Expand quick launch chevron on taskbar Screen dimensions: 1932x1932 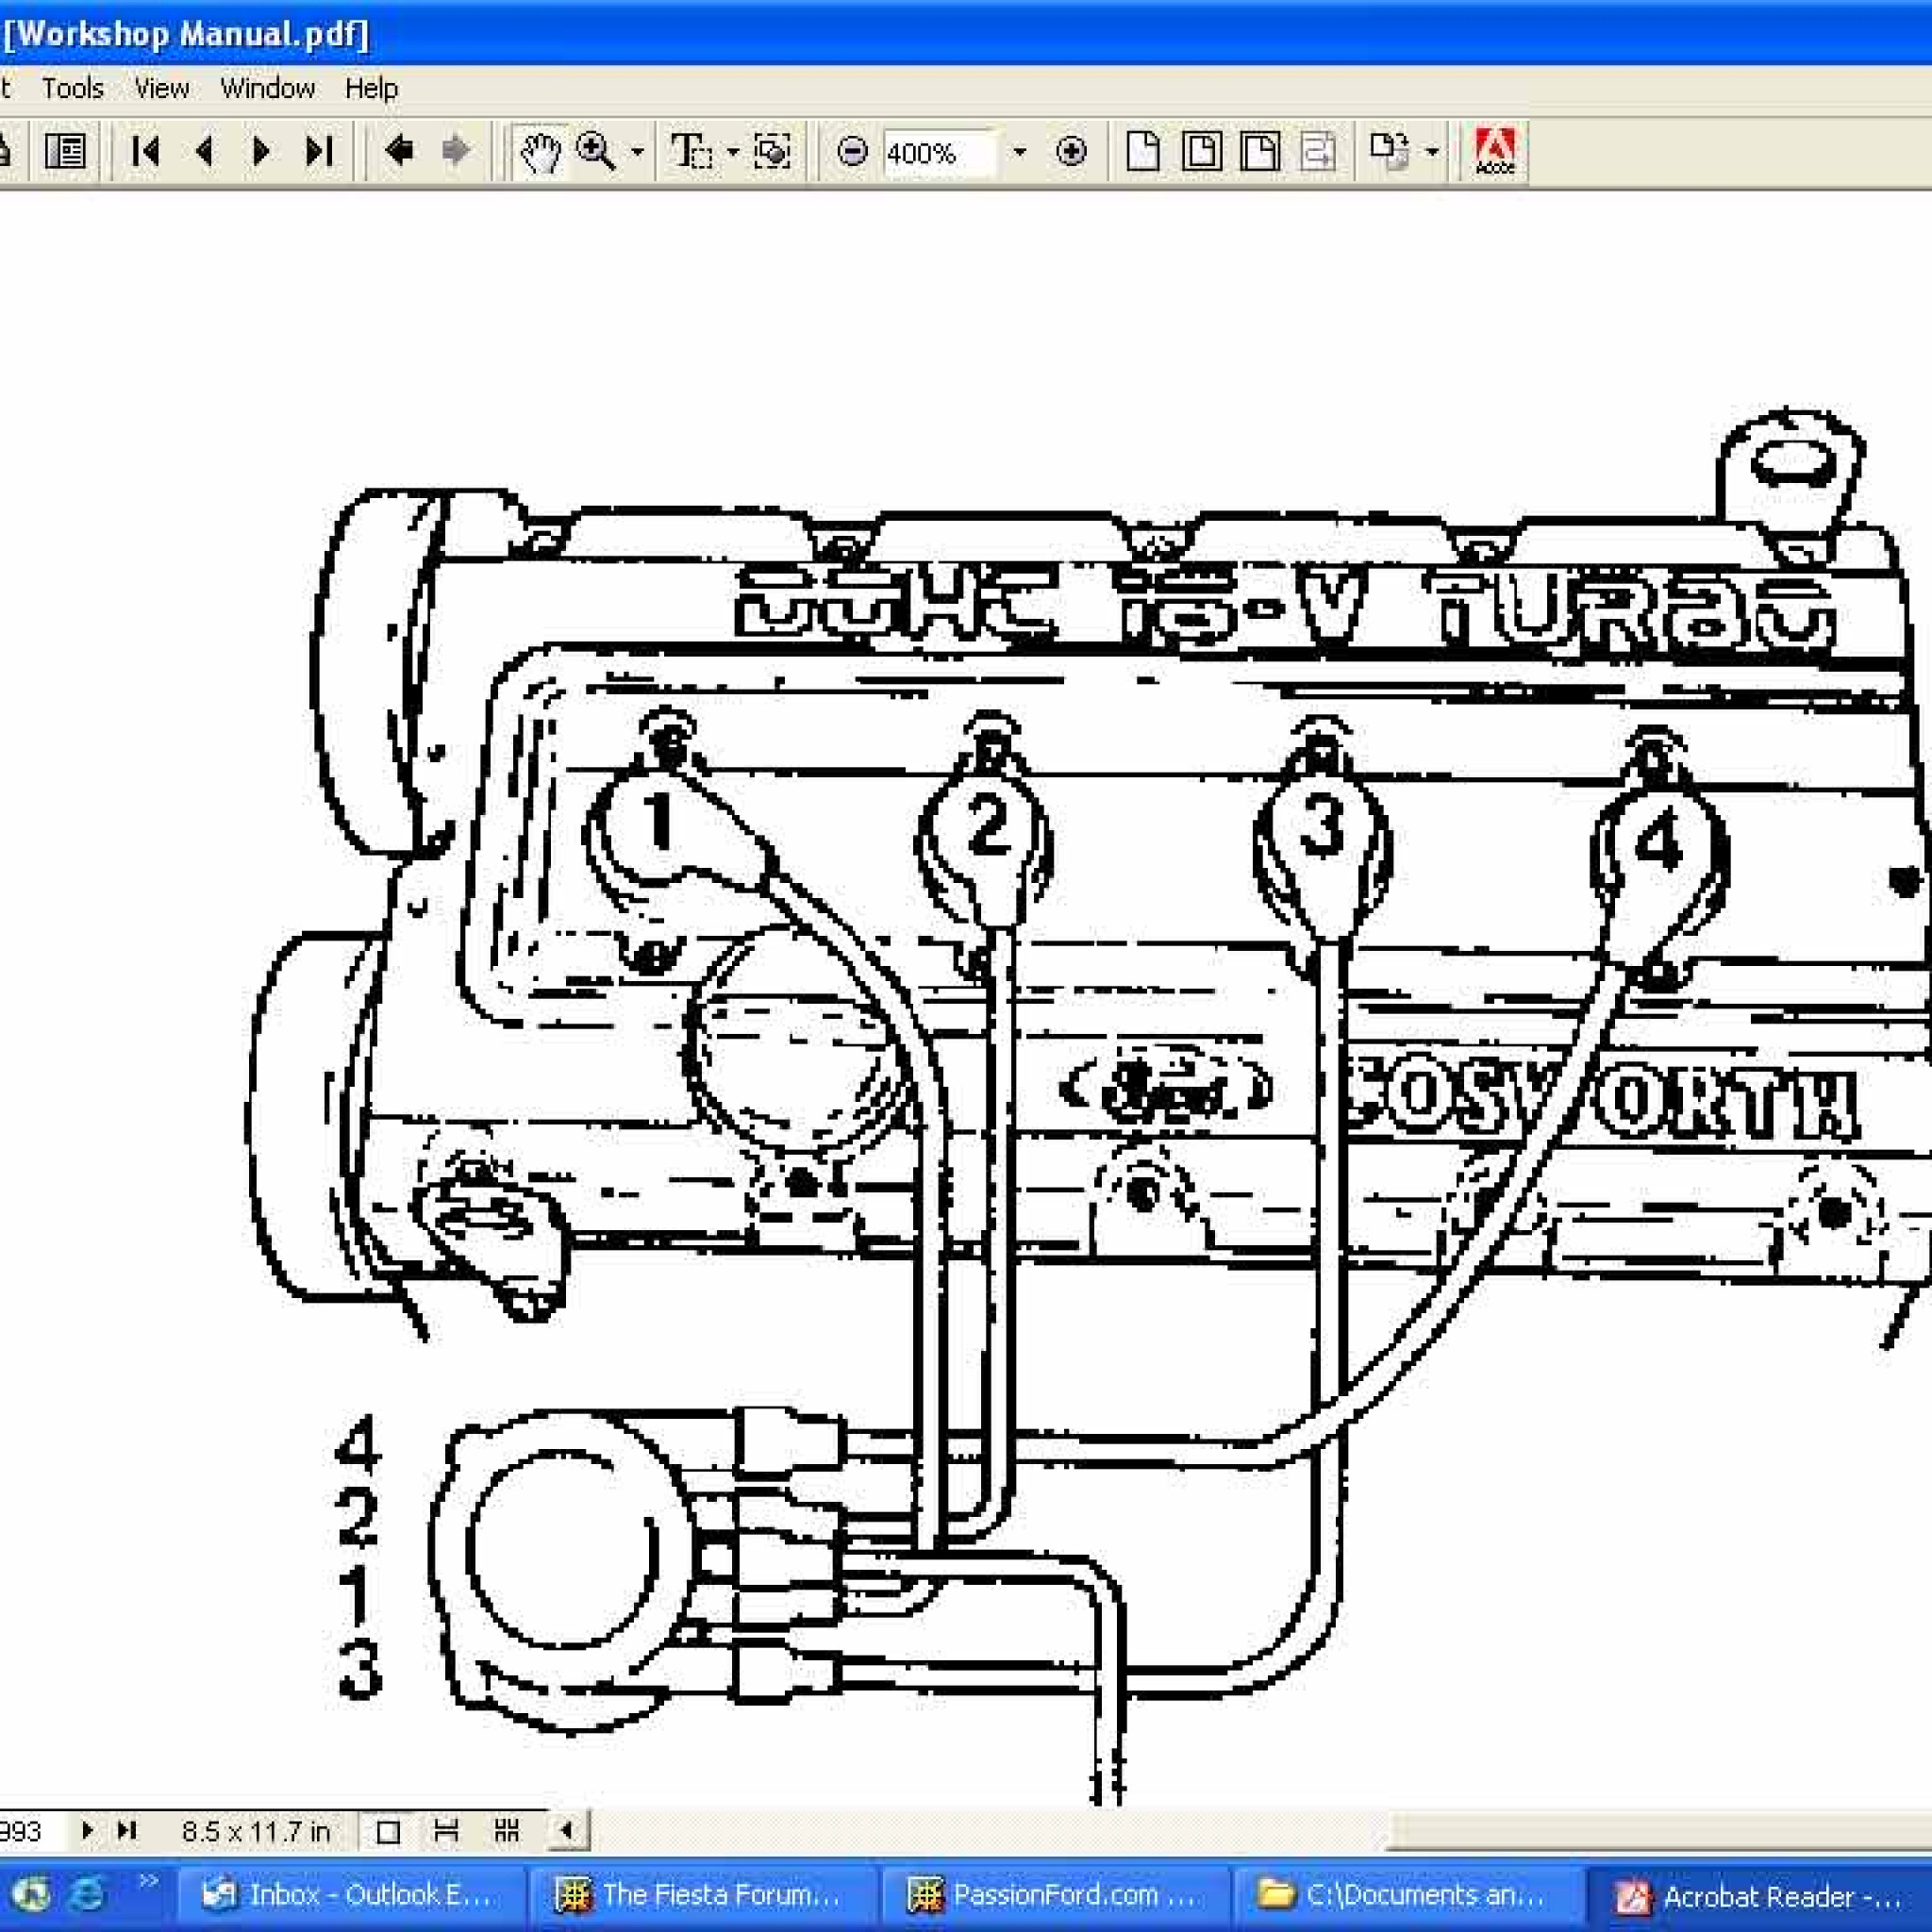tap(148, 1882)
